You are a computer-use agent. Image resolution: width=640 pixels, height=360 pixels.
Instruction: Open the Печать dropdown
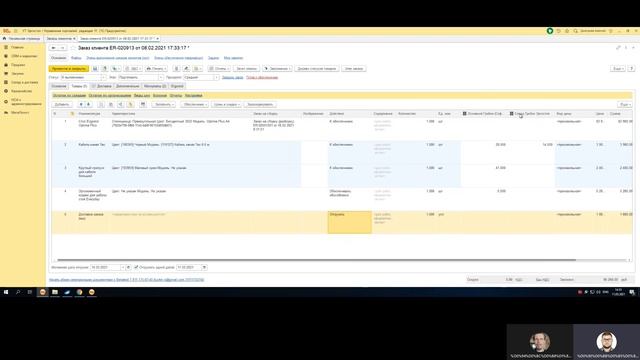[156, 69]
